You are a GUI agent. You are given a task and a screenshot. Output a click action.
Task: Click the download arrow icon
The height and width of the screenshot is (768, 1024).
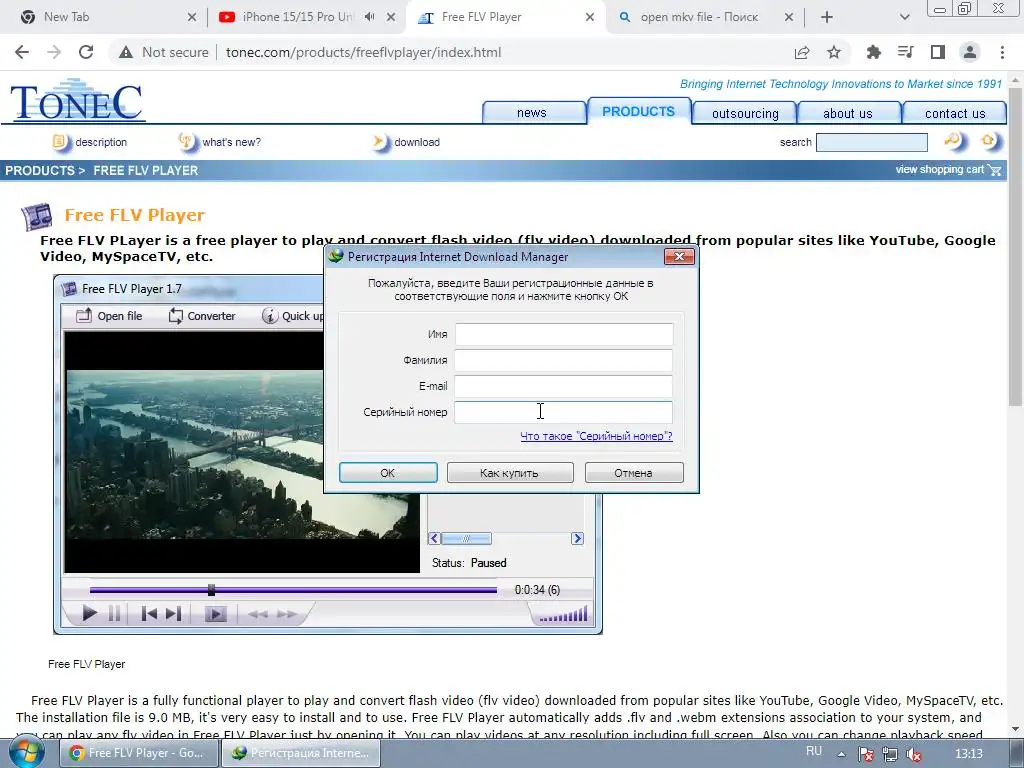pos(379,141)
